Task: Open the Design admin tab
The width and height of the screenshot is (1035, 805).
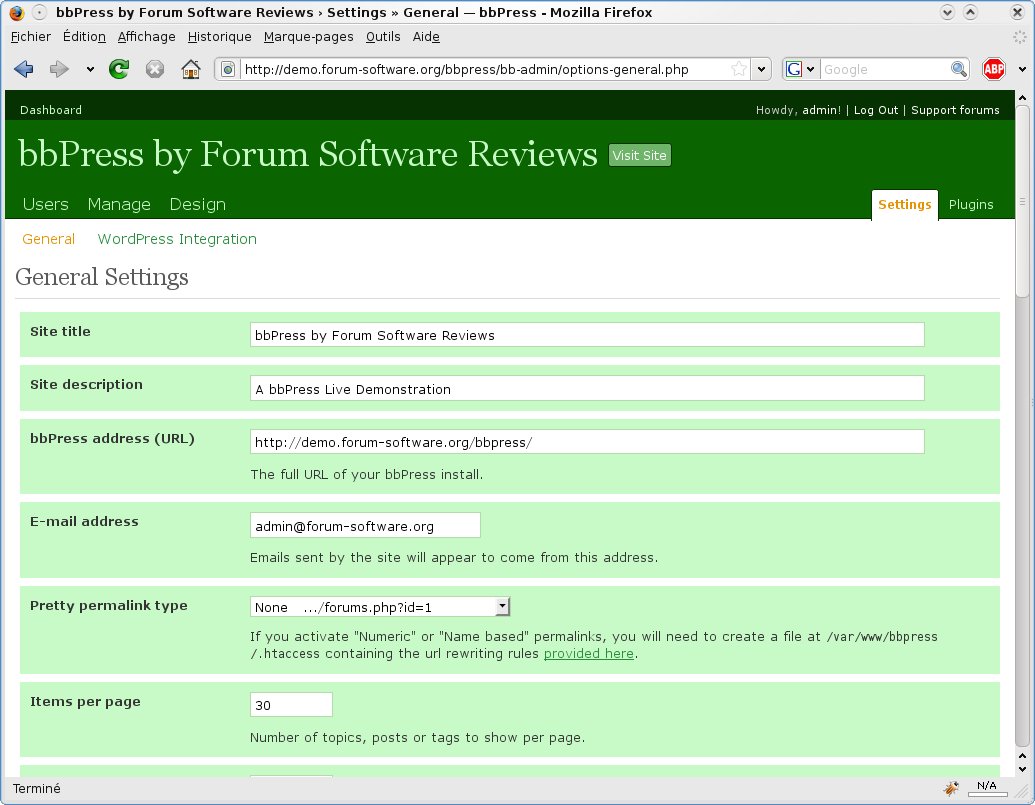Action: (197, 205)
